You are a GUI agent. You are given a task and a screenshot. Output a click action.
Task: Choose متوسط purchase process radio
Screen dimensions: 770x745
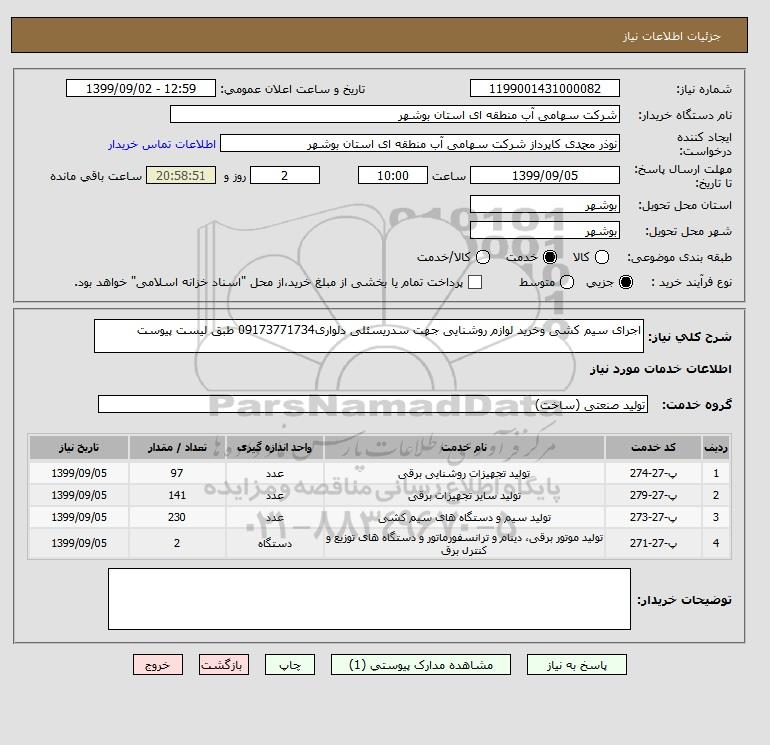click(567, 282)
